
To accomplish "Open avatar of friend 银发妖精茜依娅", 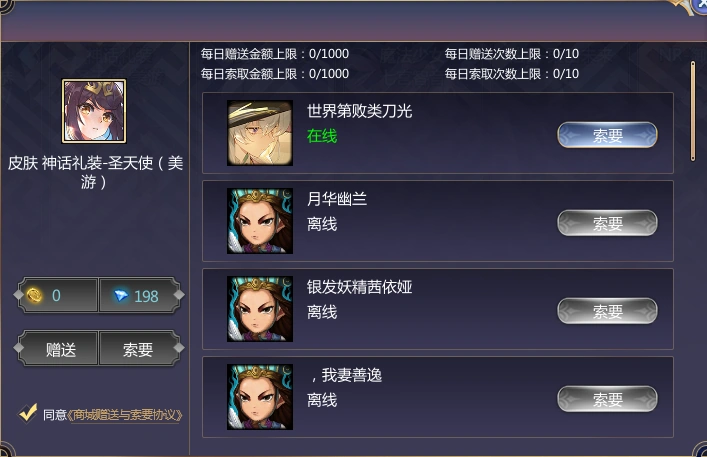I will [260, 309].
